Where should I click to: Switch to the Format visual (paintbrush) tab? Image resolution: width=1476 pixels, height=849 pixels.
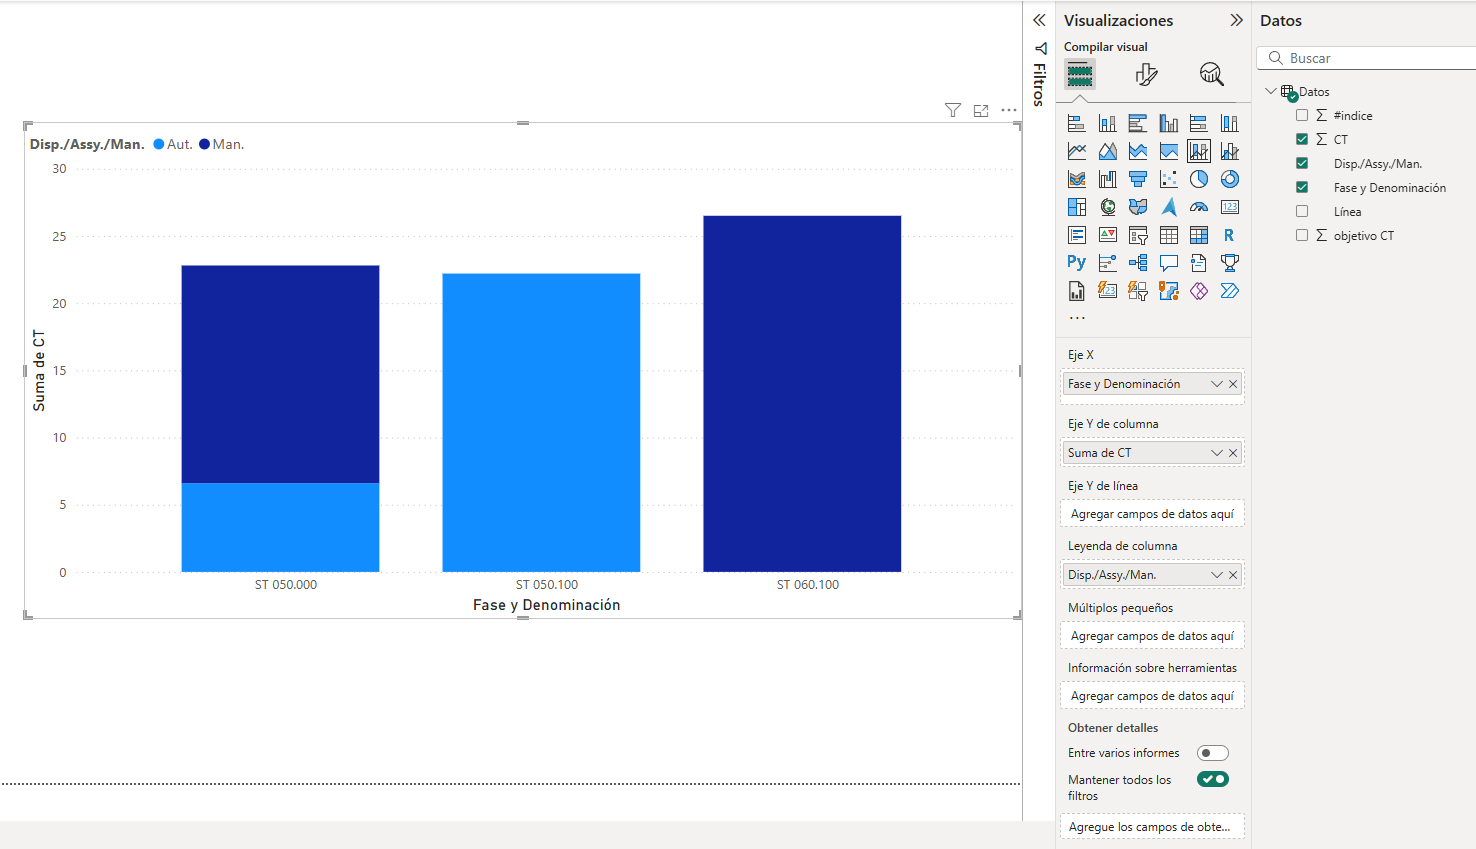(x=1146, y=74)
